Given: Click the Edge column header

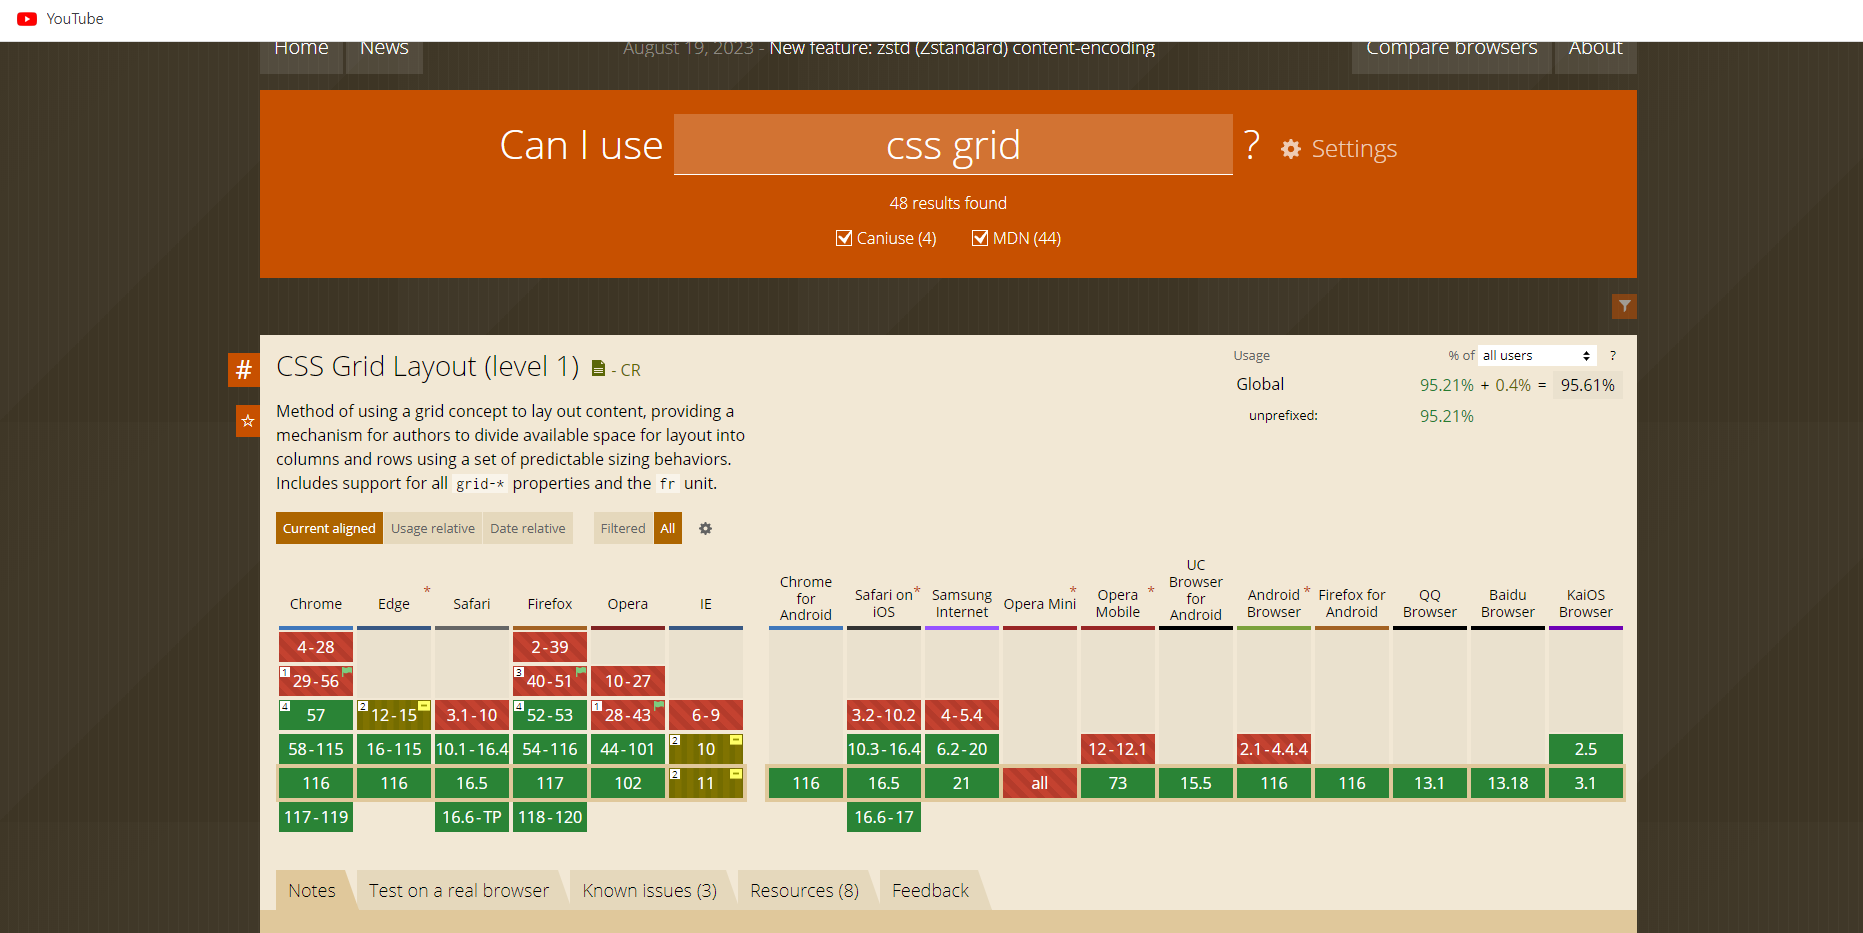Looking at the screenshot, I should [x=394, y=604].
